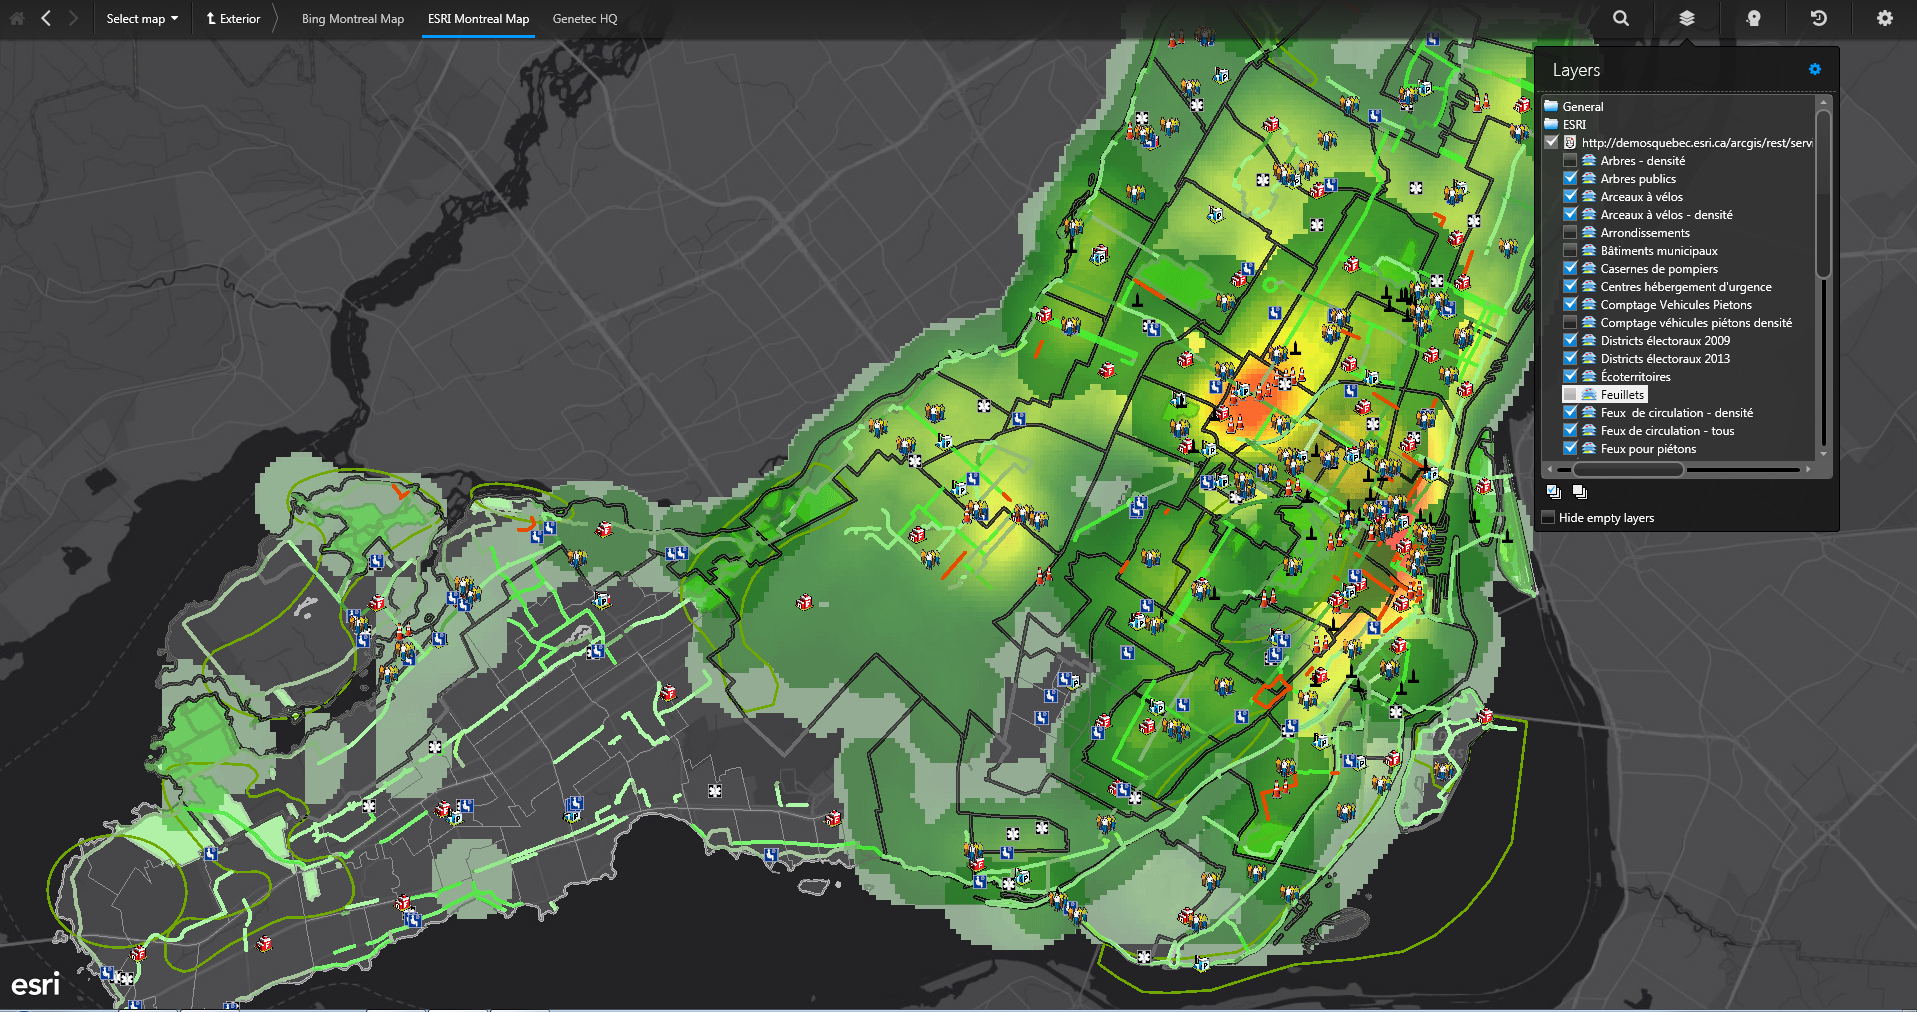Uncheck the Districts électoraux 2009 layer
This screenshot has width=1917, height=1012.
(x=1570, y=340)
